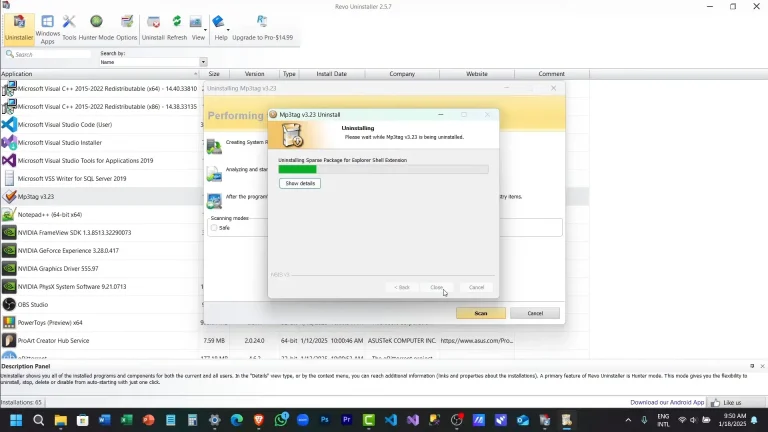The height and width of the screenshot is (432, 768).
Task: Click the Back button in Mp3tag dialog
Action: pos(402,288)
